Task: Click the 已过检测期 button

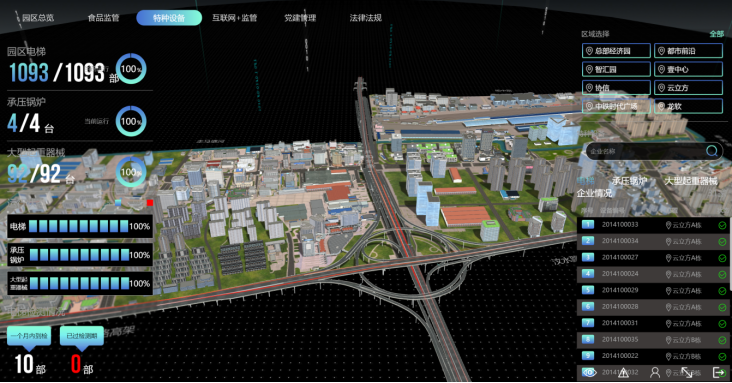Action: 82,336
